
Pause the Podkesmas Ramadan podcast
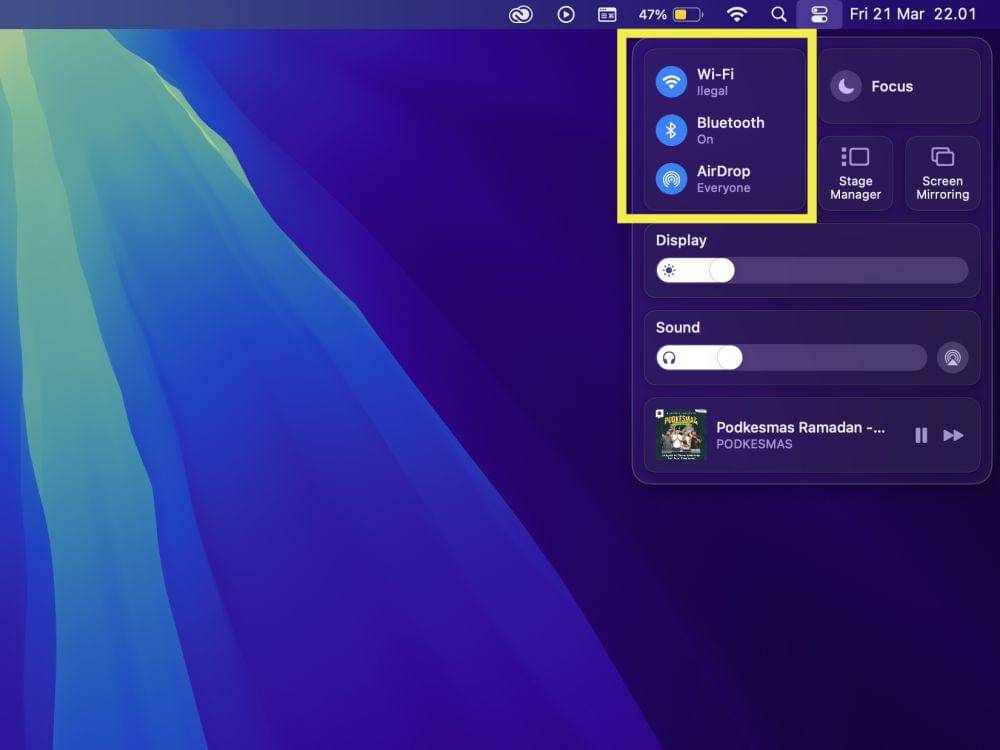click(x=921, y=435)
